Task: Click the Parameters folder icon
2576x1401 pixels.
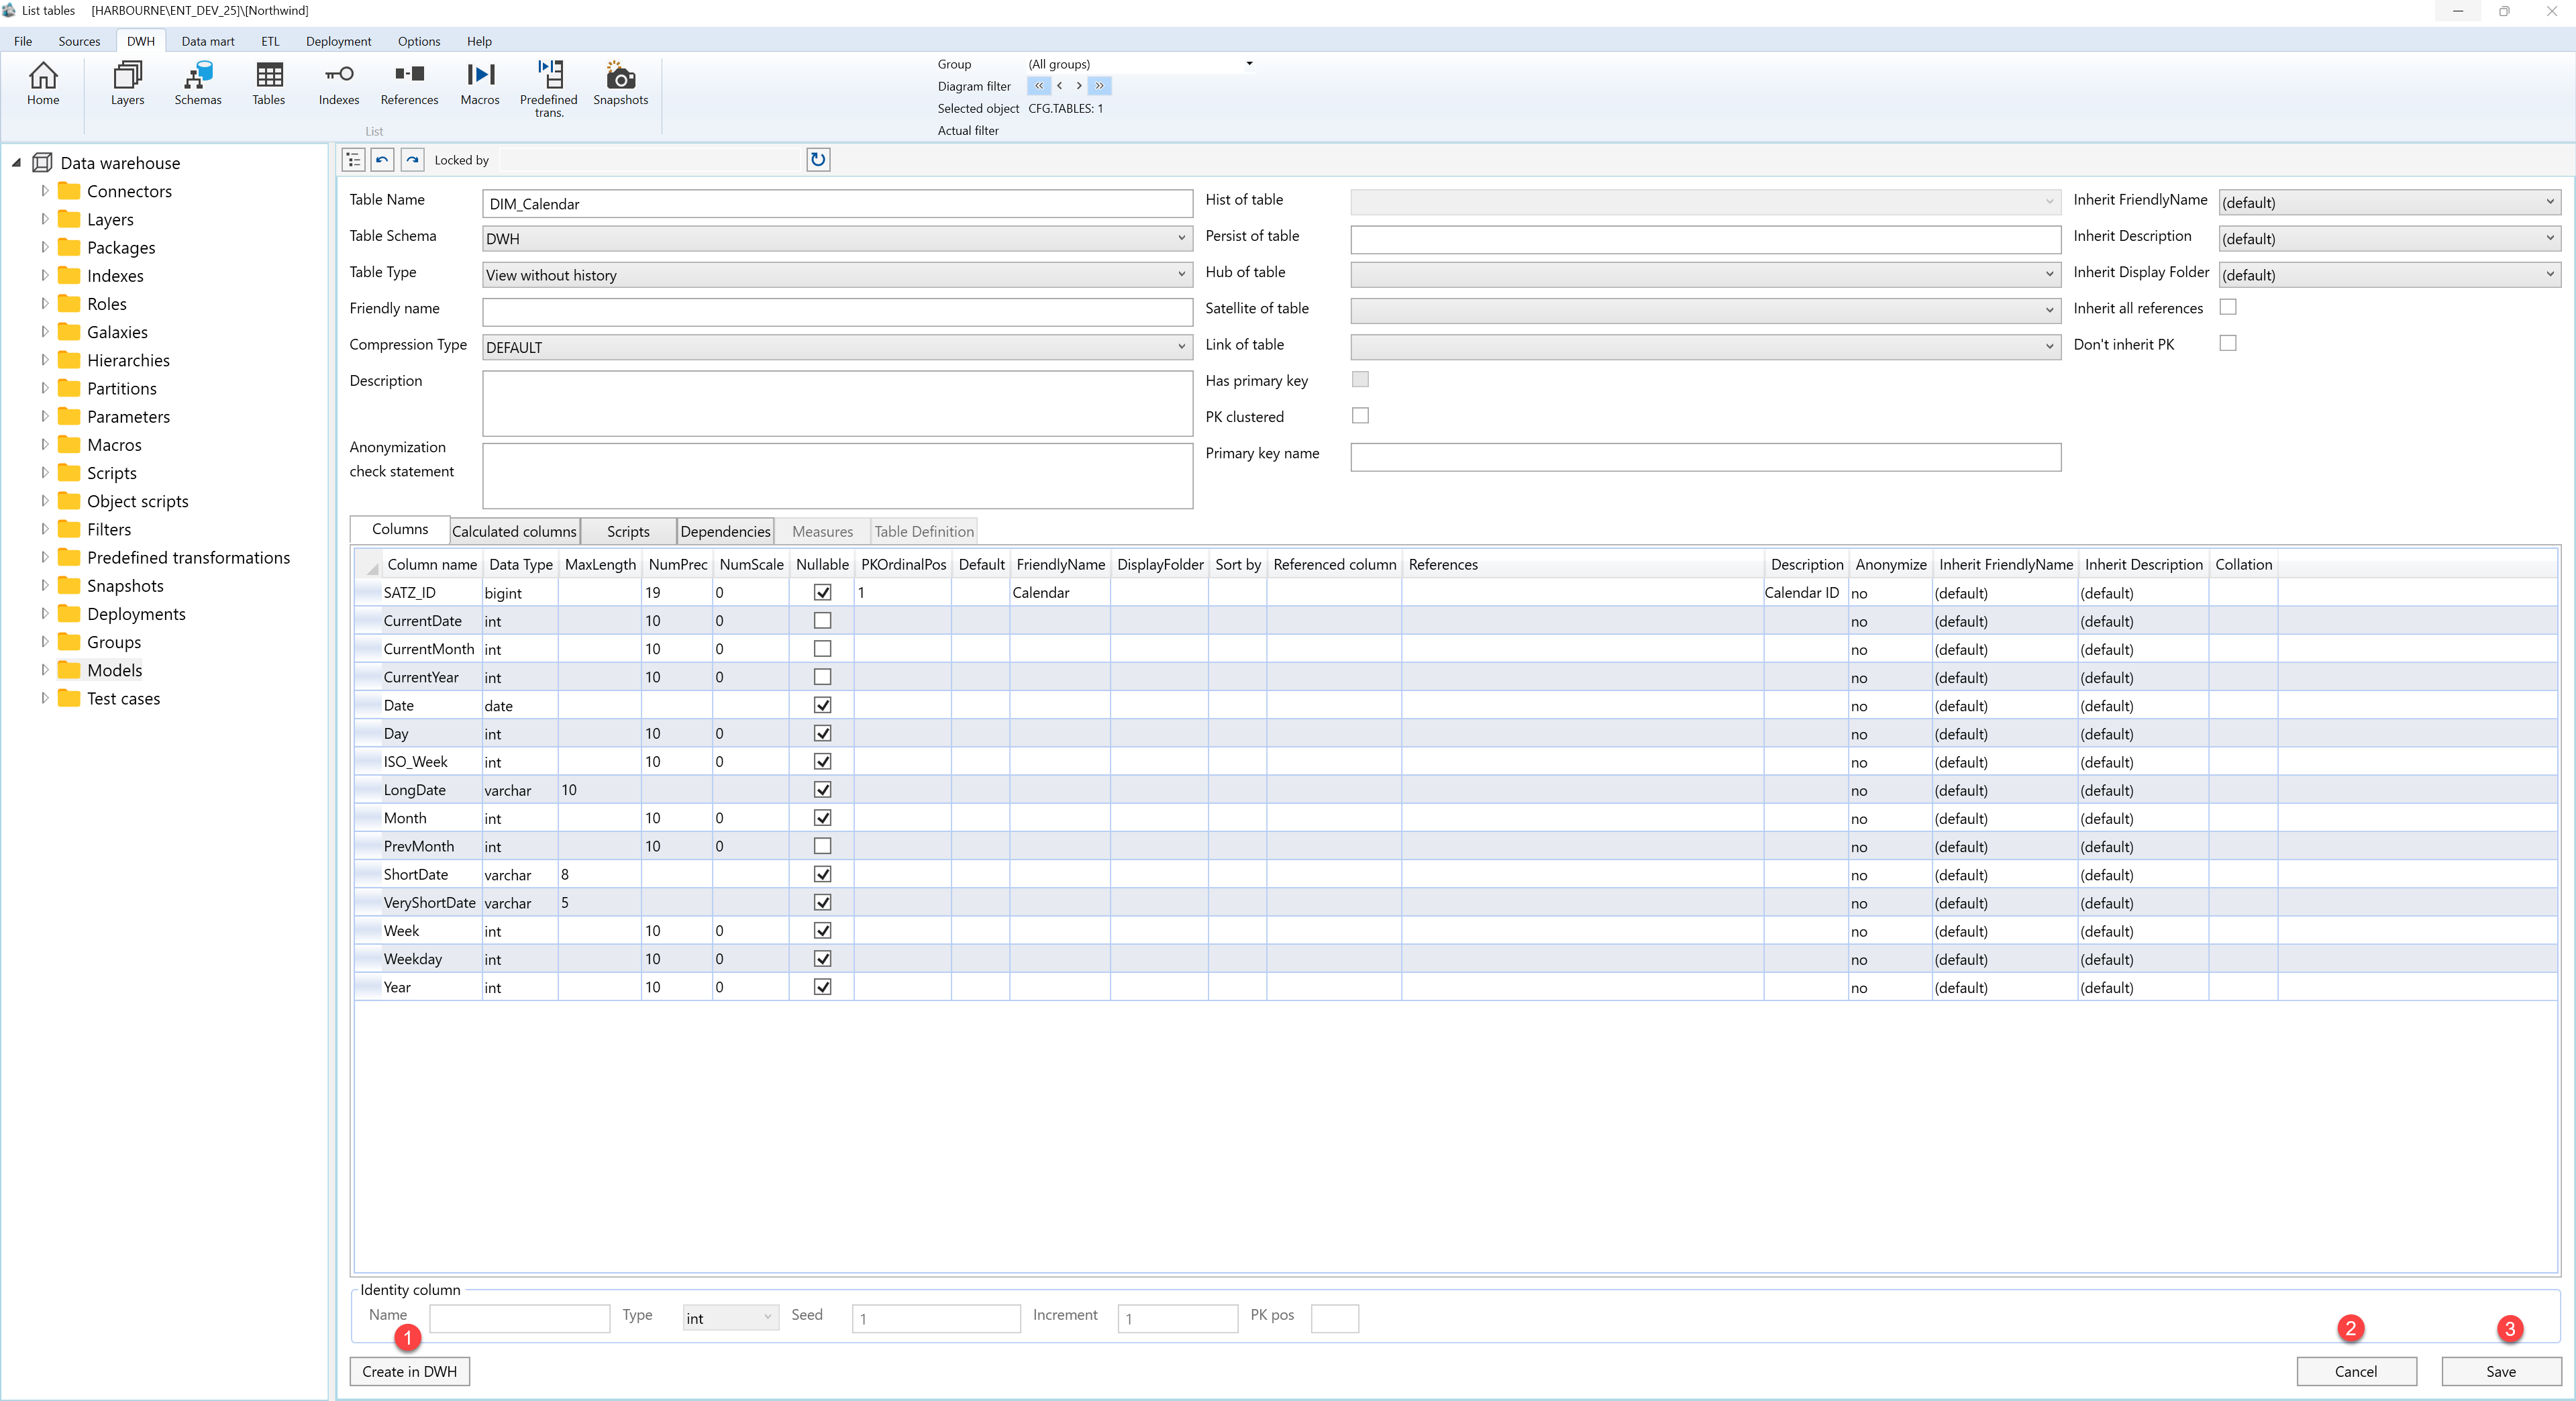Action: click(x=69, y=416)
